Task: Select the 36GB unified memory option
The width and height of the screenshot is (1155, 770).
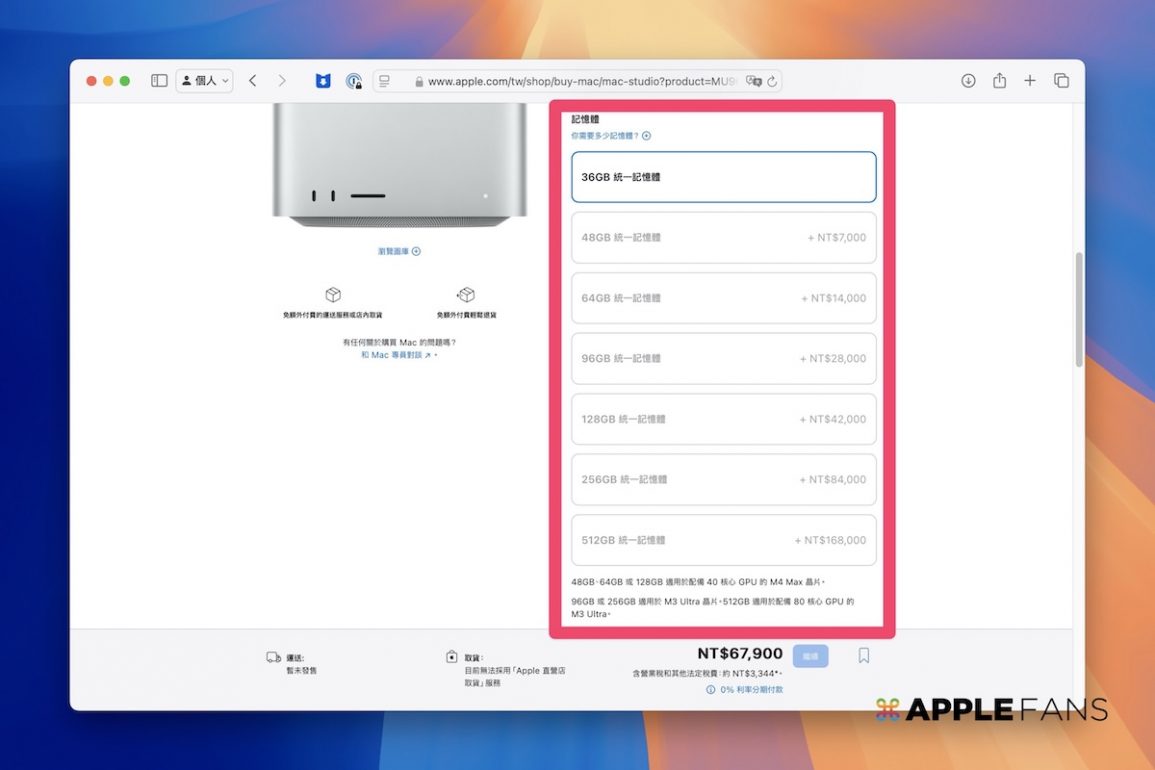Action: click(723, 177)
